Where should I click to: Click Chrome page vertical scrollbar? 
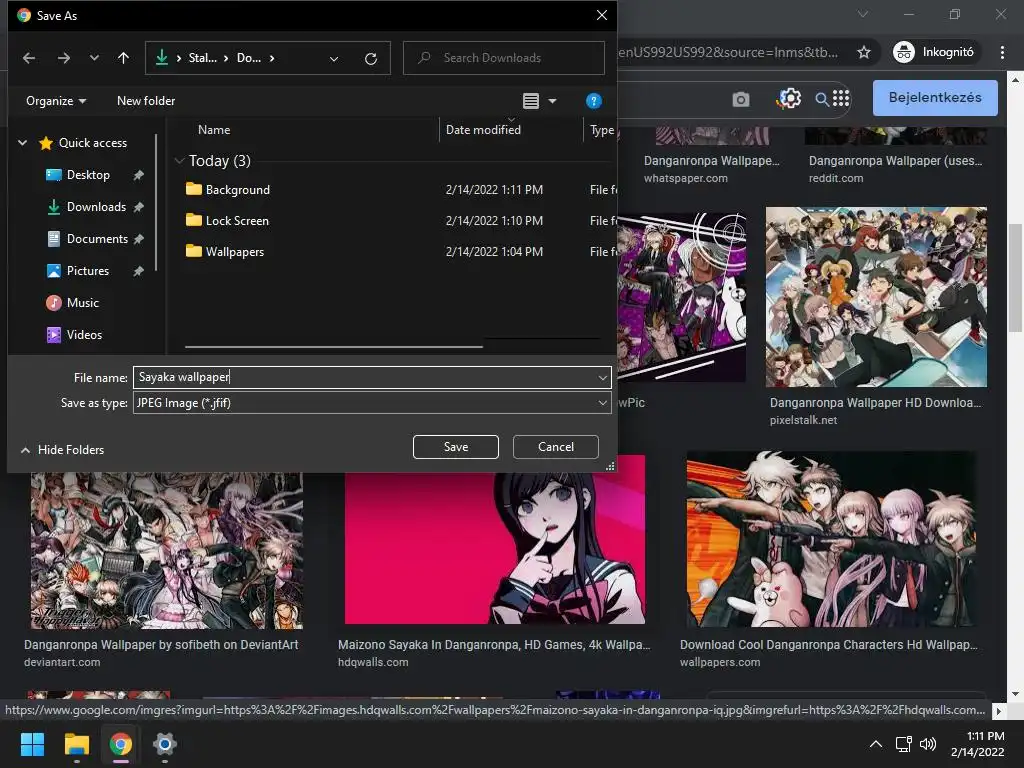point(1015,276)
